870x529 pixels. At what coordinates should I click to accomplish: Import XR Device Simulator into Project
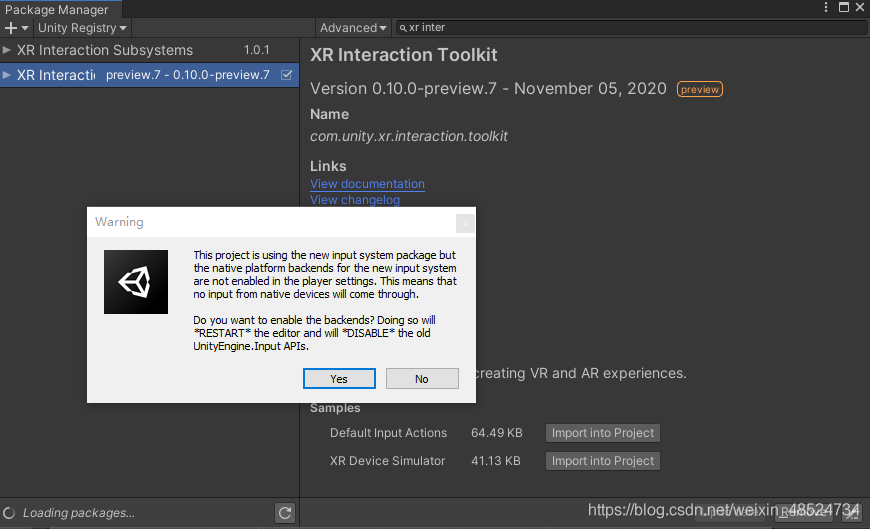point(603,461)
